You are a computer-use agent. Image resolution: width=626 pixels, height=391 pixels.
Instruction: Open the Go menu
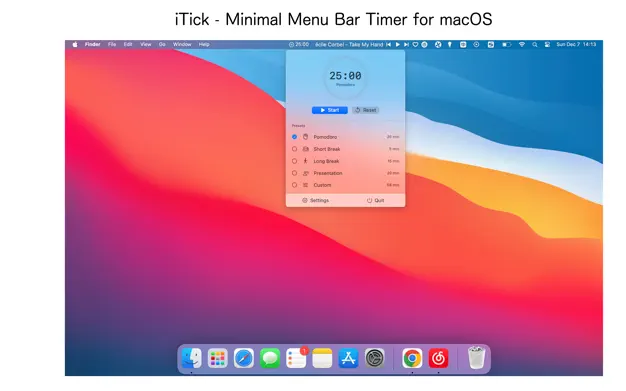click(162, 44)
